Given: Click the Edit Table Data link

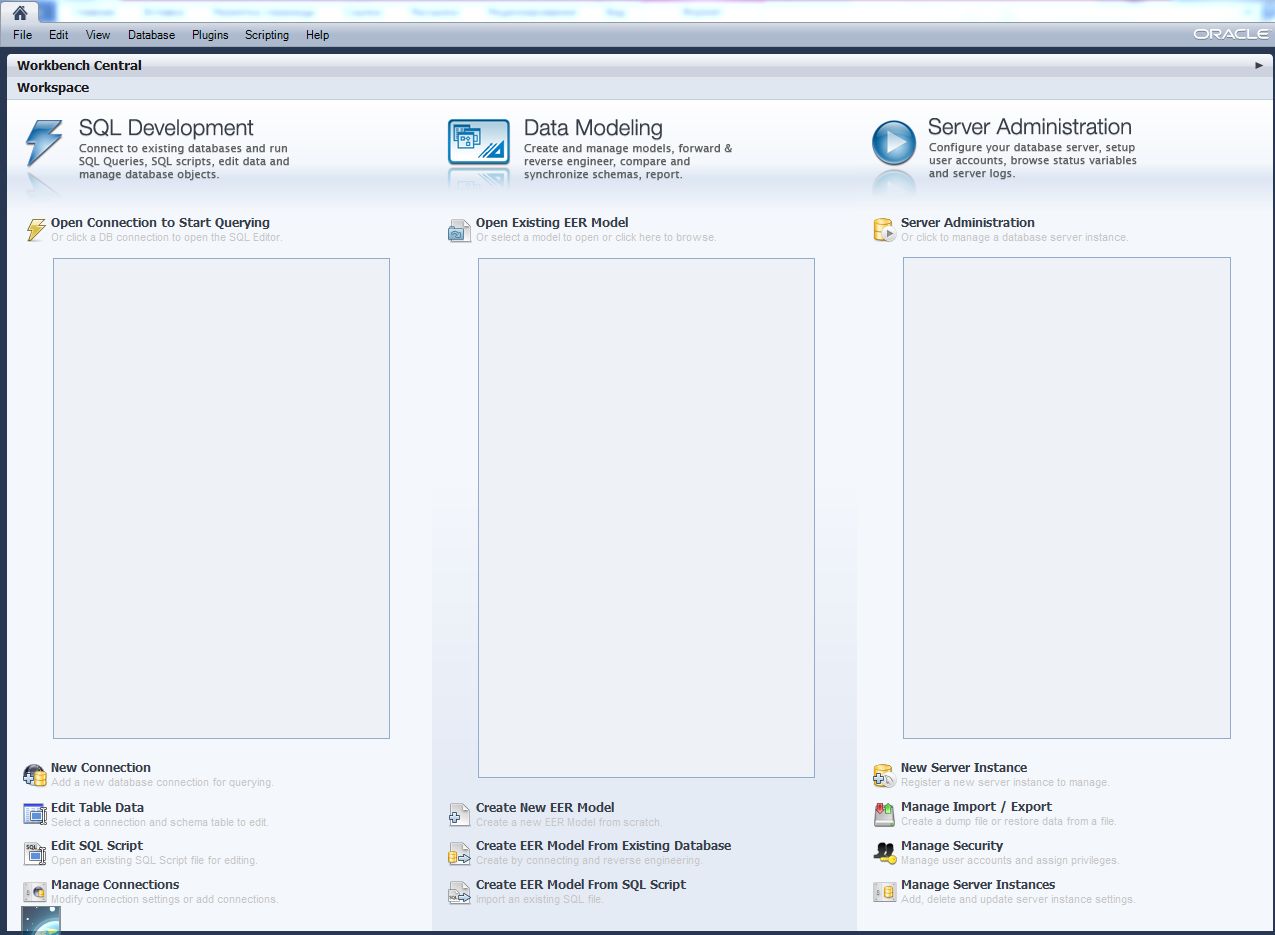Looking at the screenshot, I should [x=97, y=807].
